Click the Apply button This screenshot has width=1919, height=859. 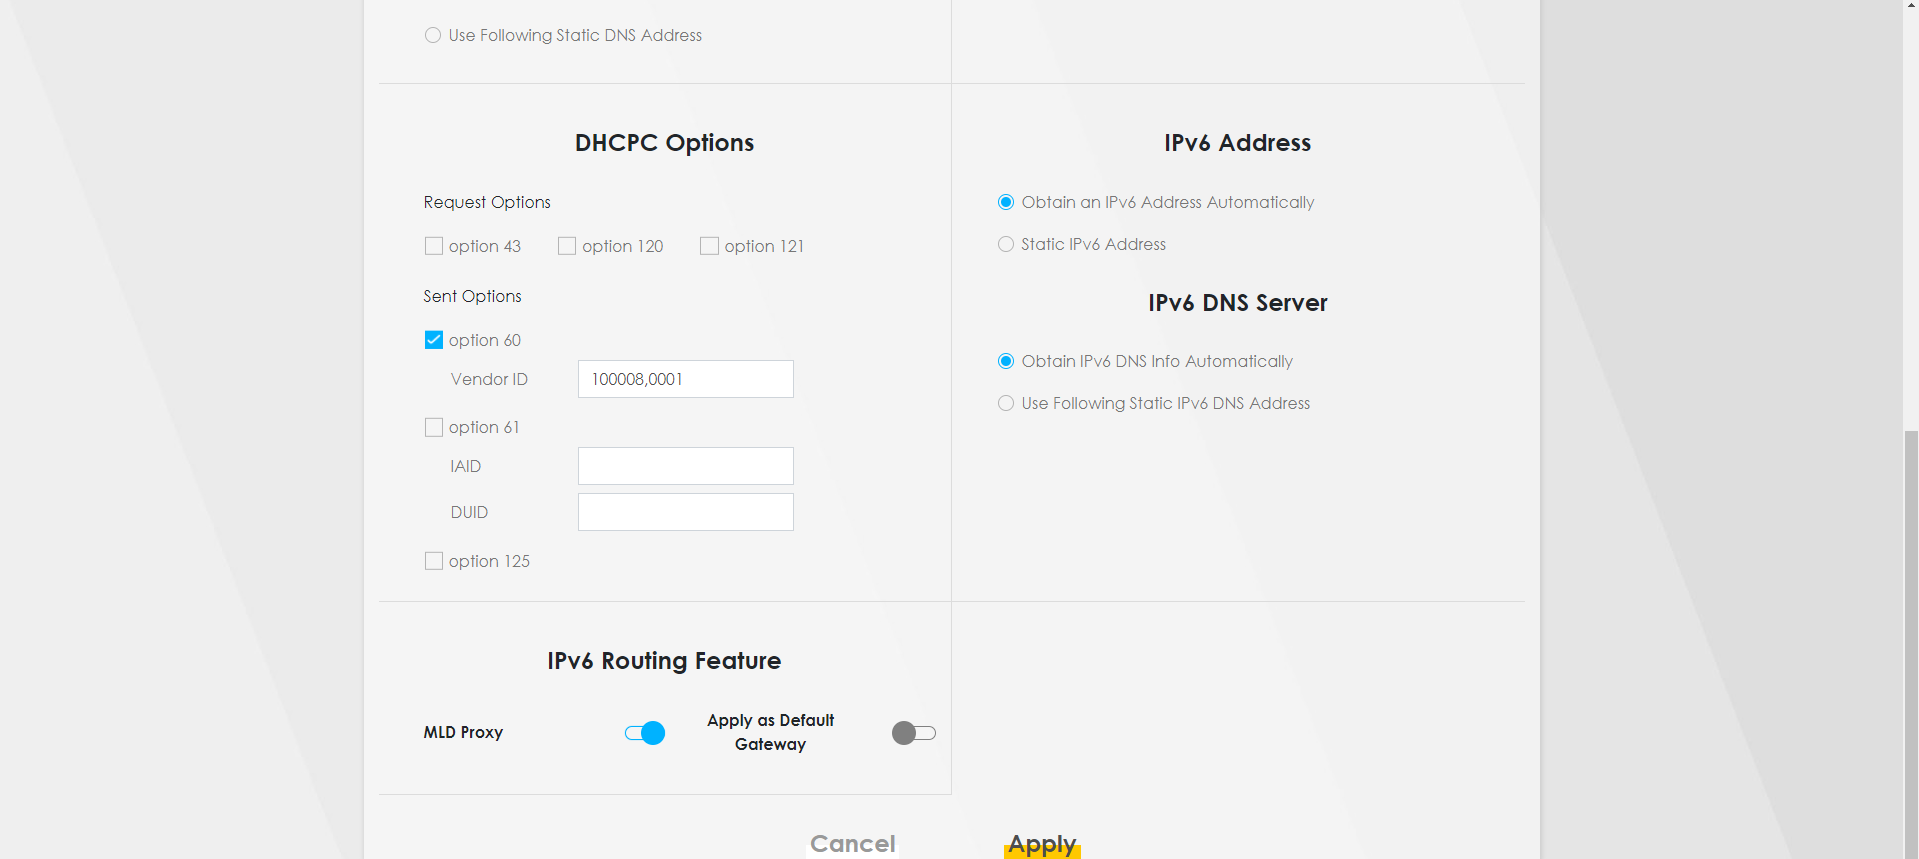pos(1042,844)
